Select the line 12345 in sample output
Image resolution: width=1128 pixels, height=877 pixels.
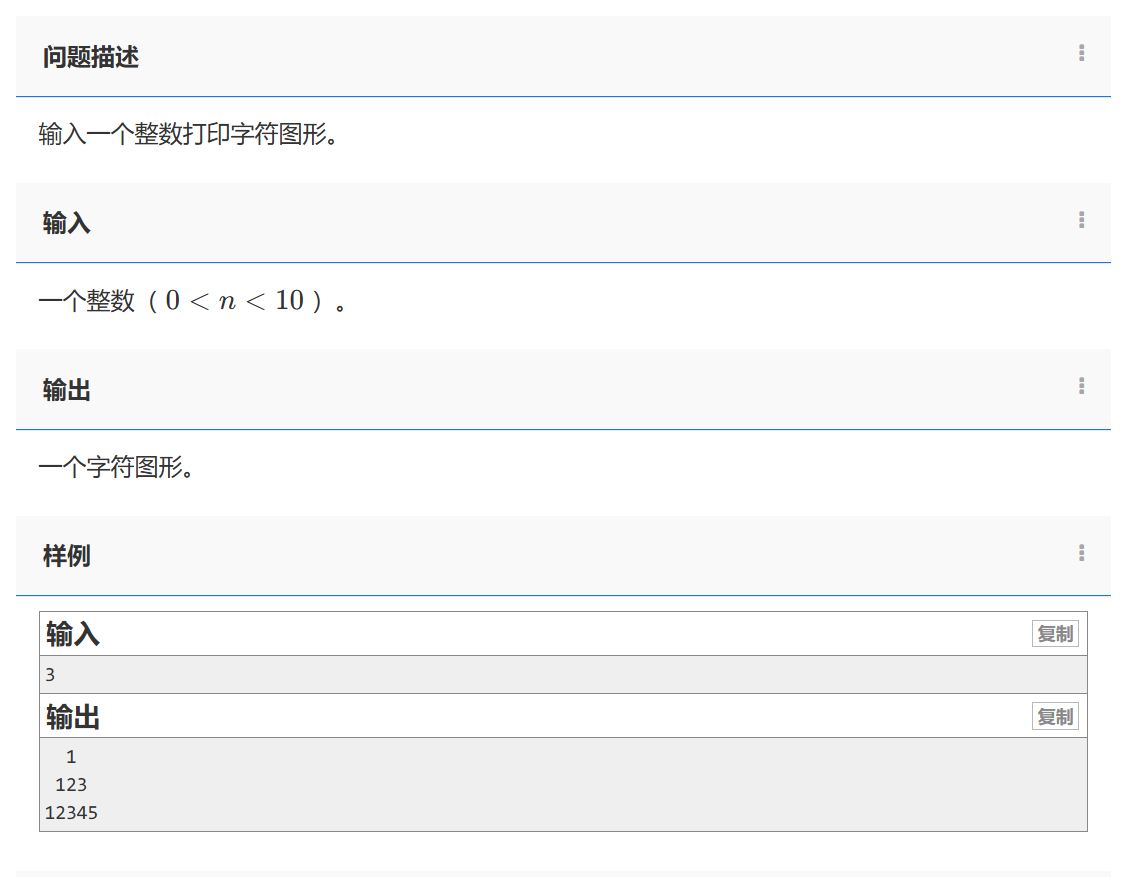coord(71,812)
